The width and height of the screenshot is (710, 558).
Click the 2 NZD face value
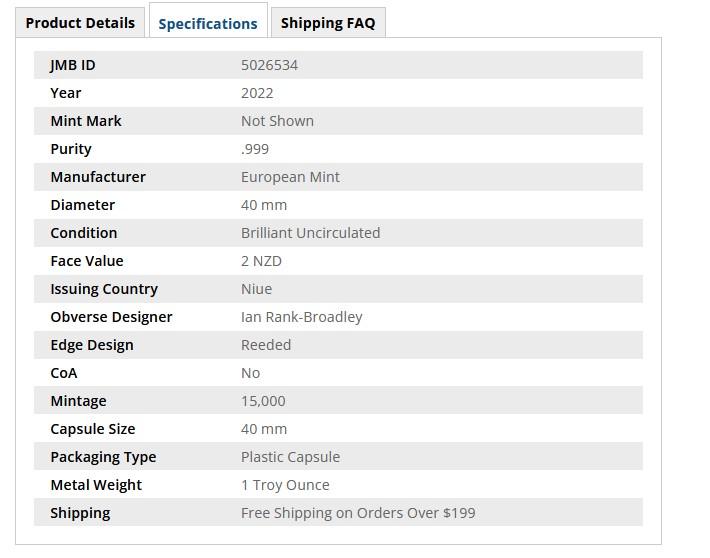261,261
